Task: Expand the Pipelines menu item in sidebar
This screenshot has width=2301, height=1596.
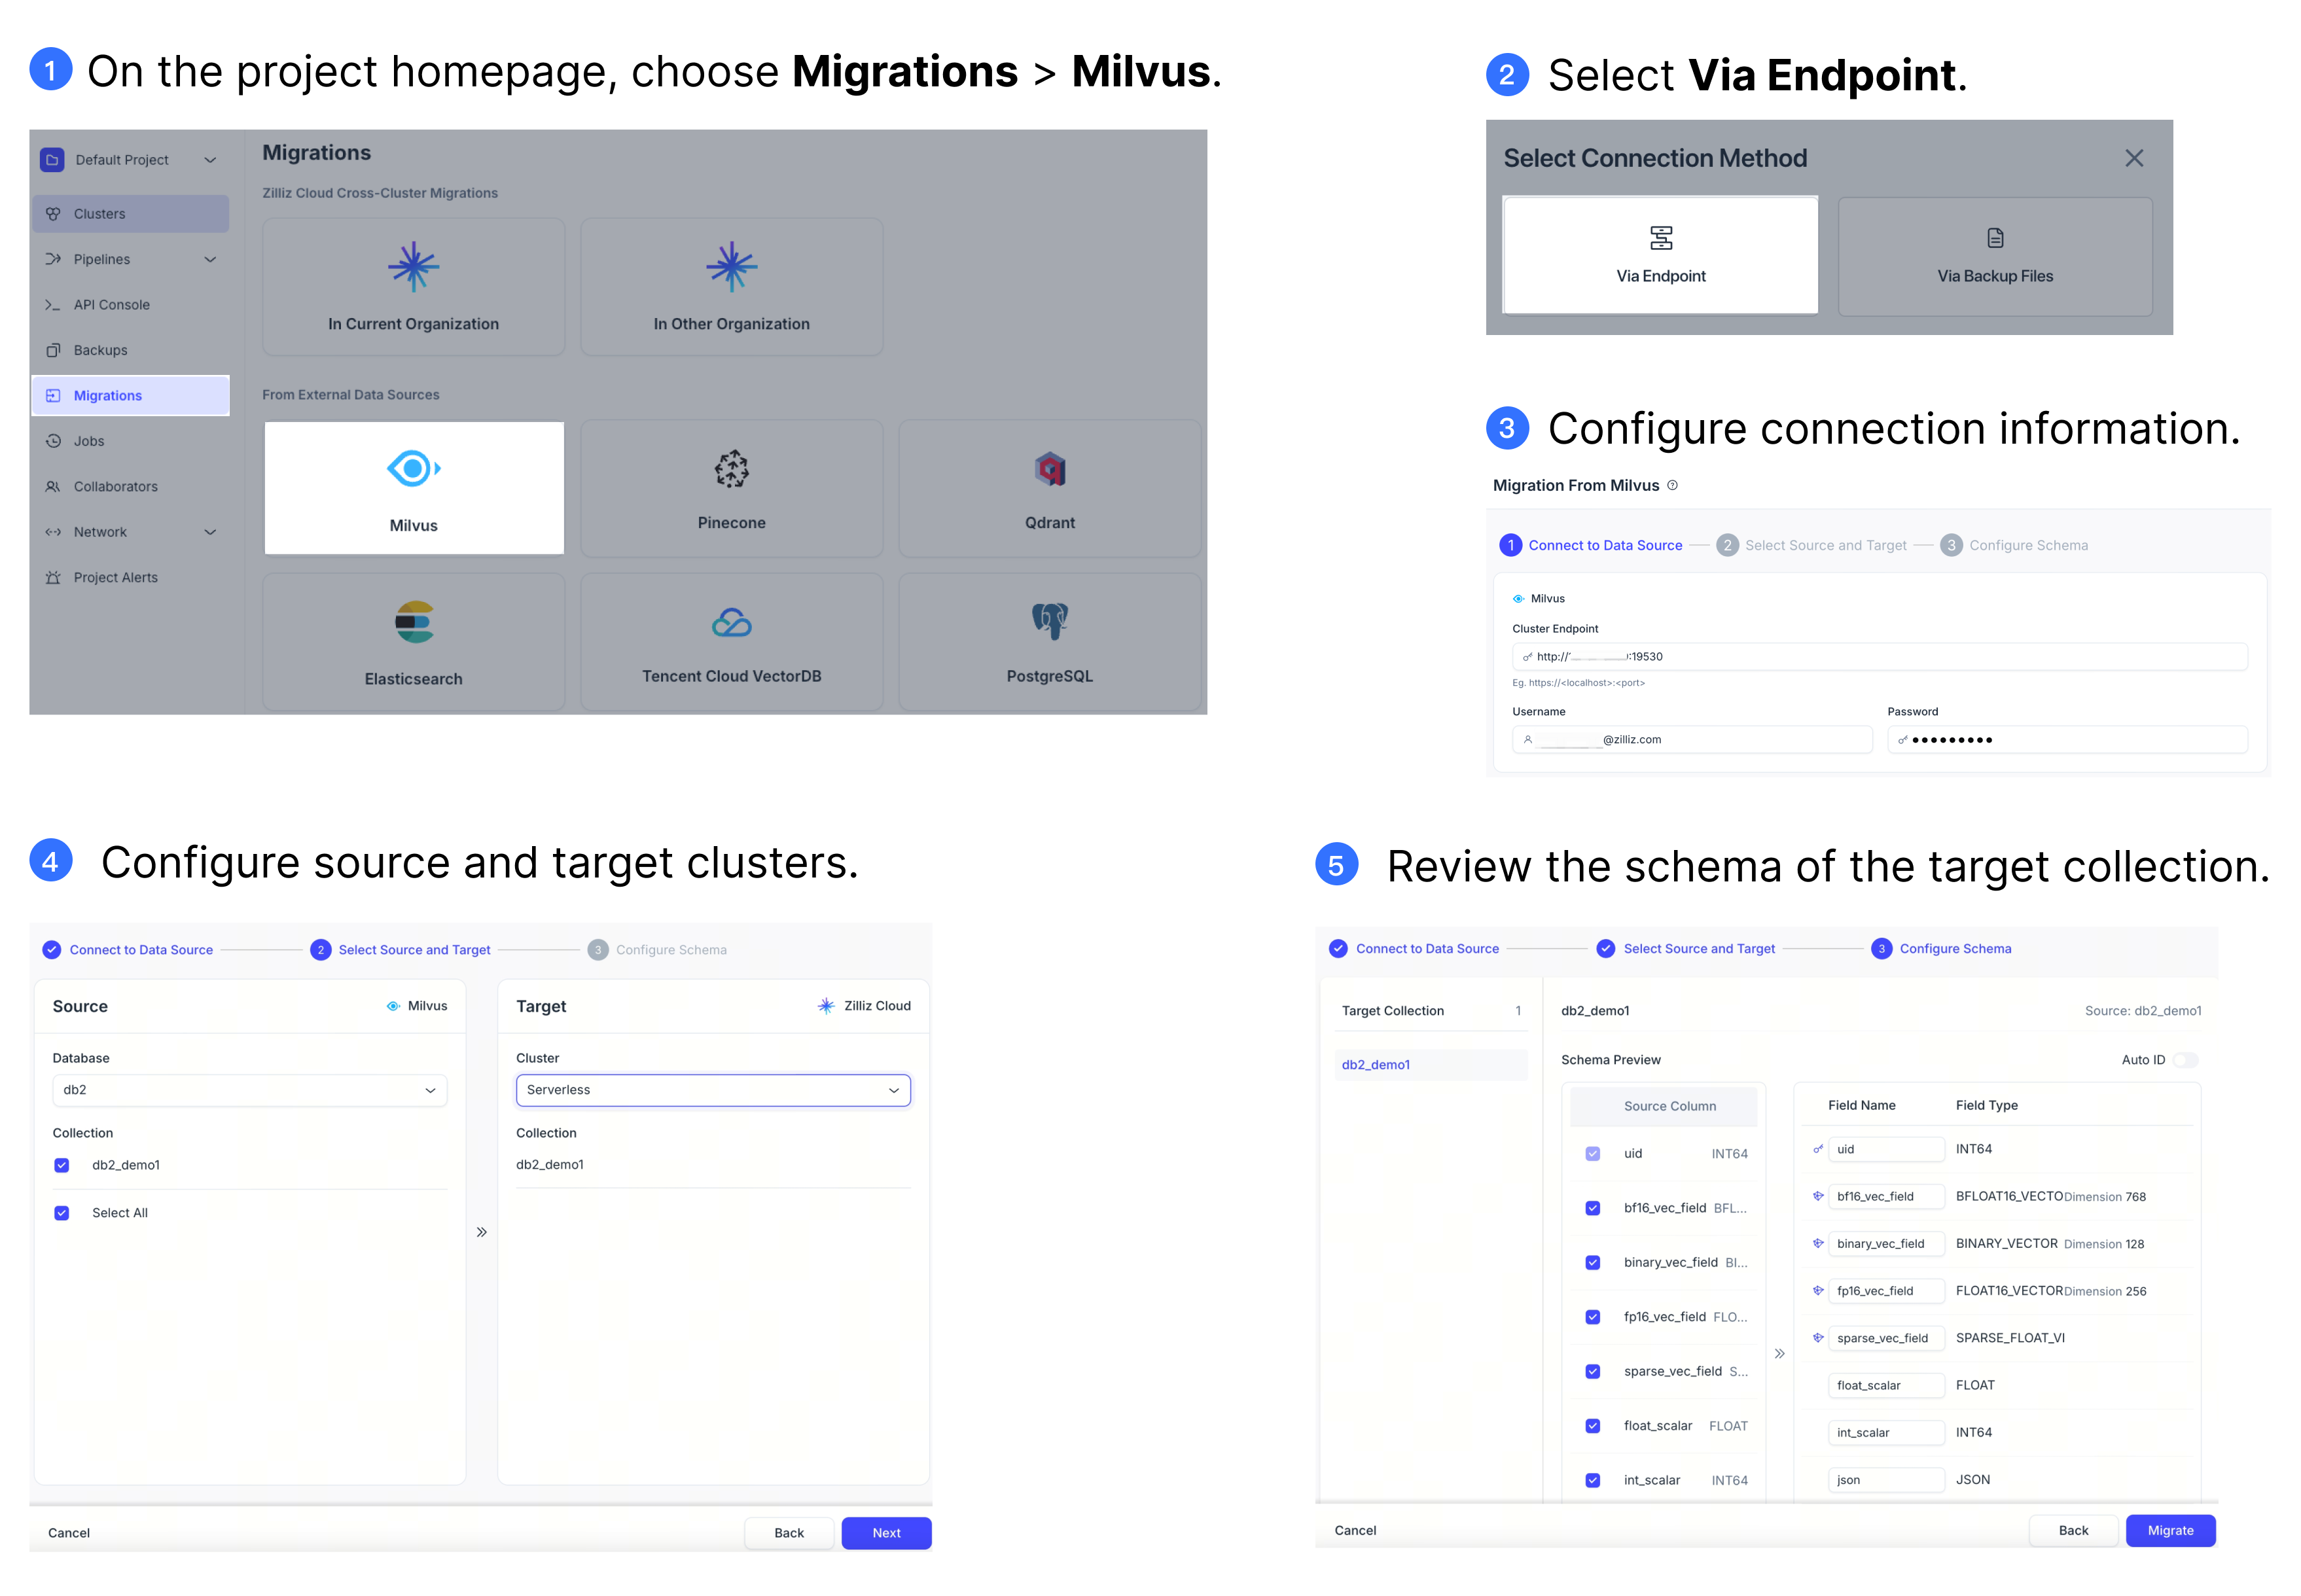Action: point(210,257)
